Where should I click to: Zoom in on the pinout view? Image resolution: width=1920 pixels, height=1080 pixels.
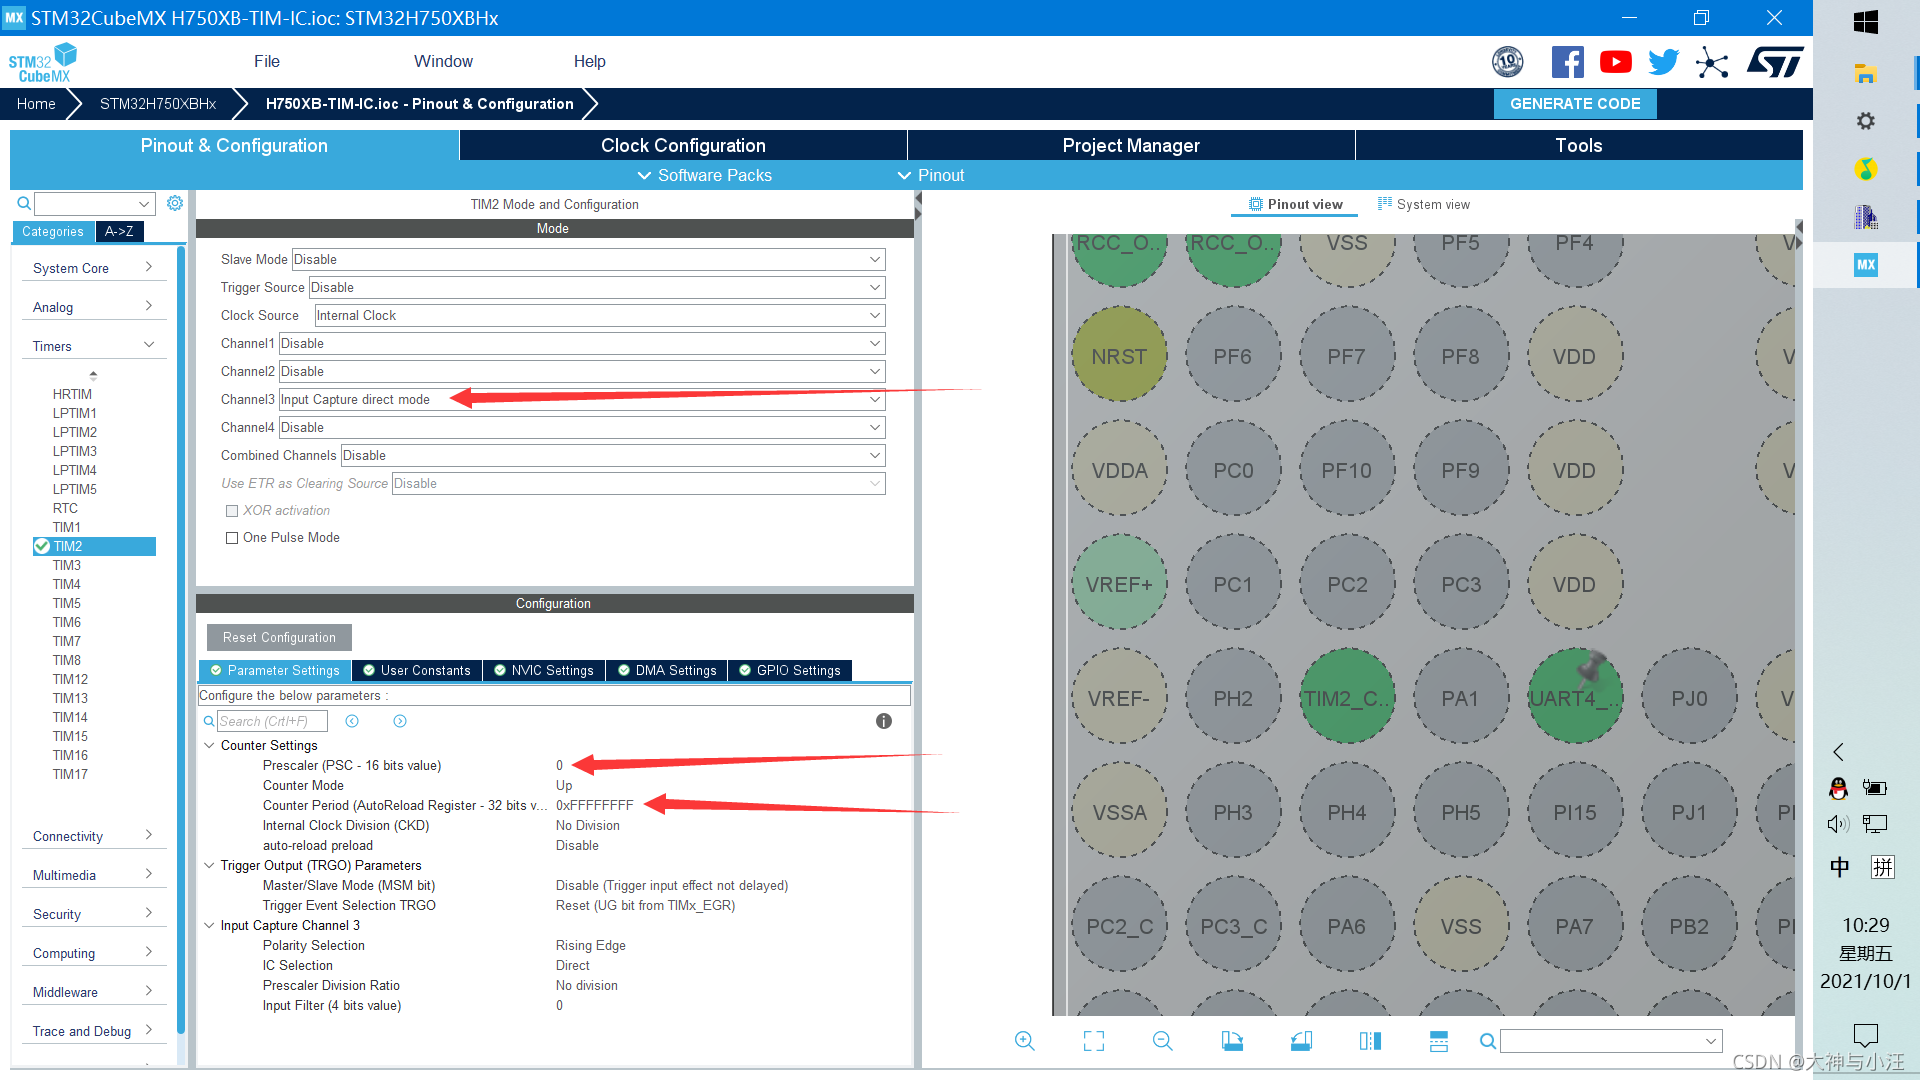coord(1024,1041)
